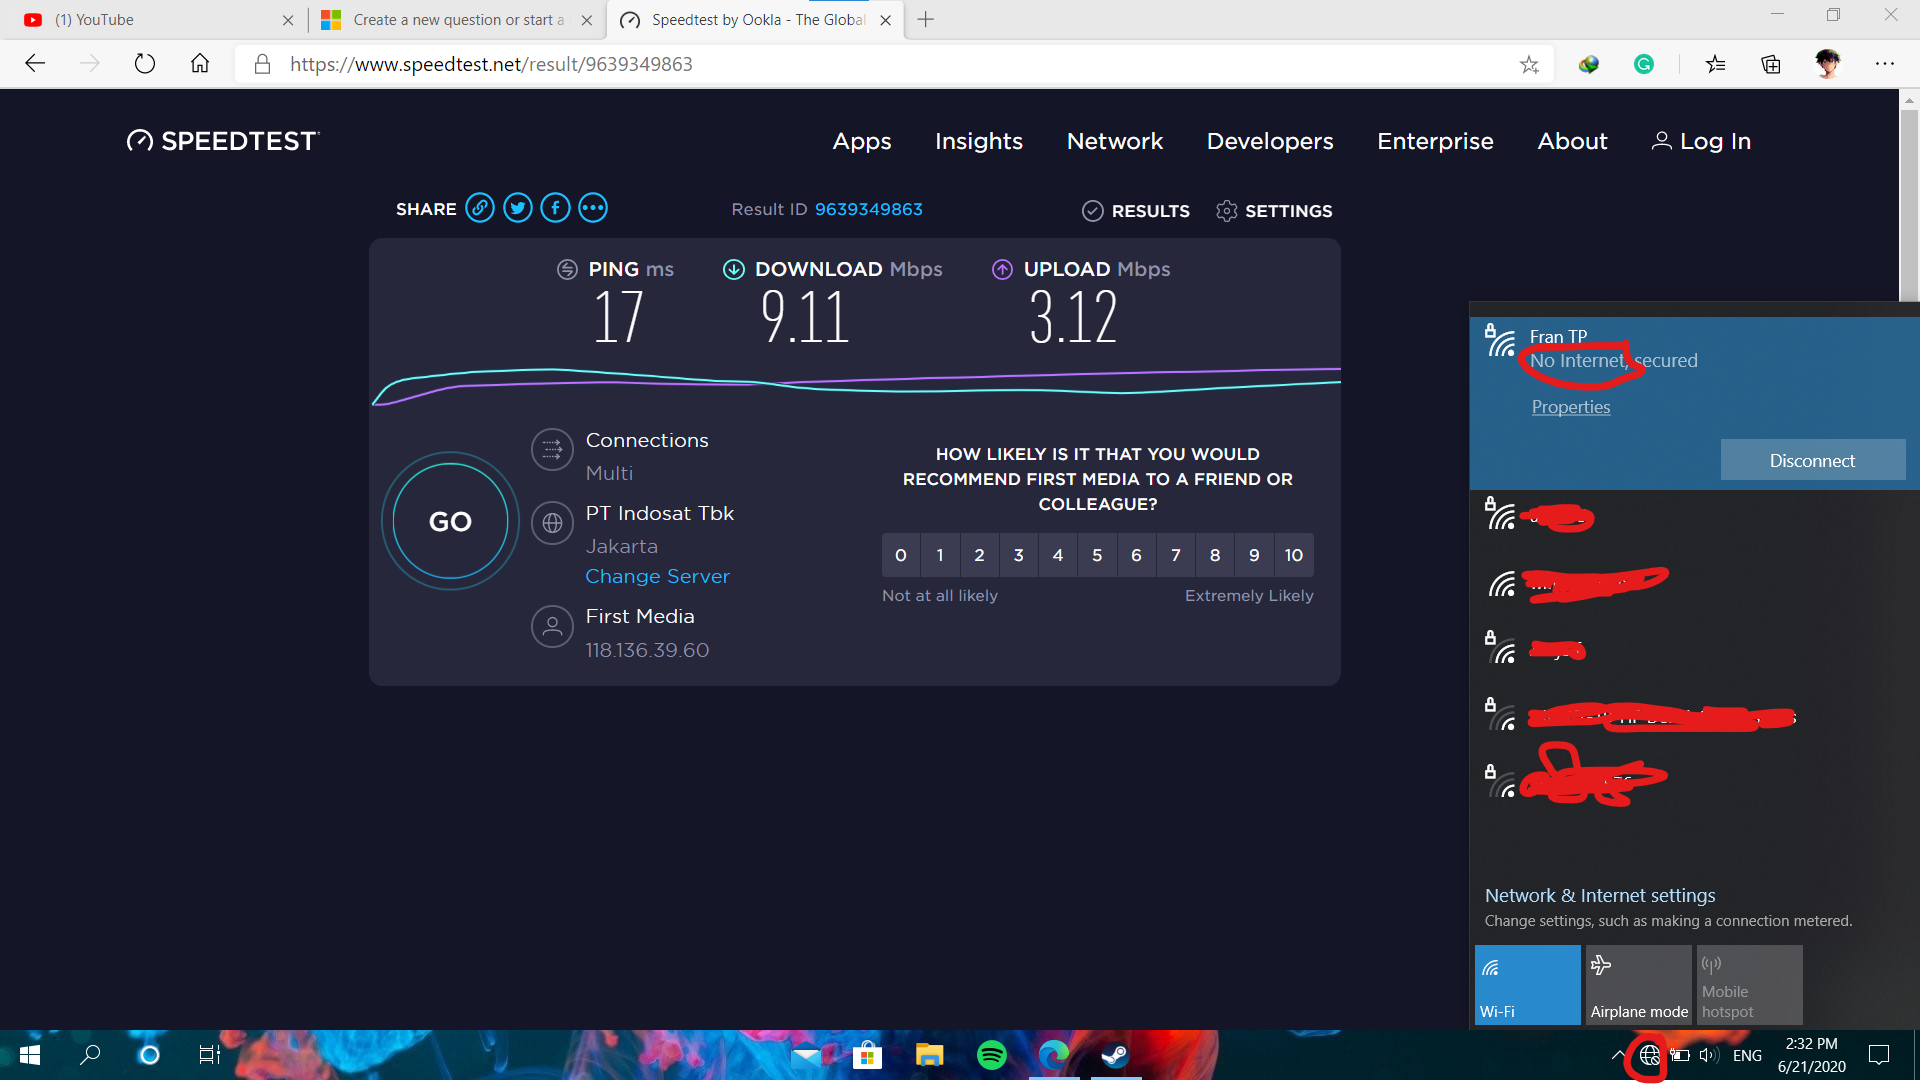Open Speedtest Settings
The height and width of the screenshot is (1085, 1920).
1274,211
